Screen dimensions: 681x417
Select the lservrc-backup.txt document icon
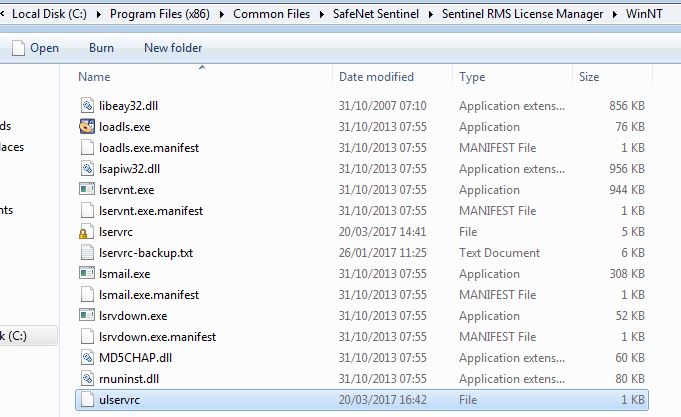(x=87, y=252)
